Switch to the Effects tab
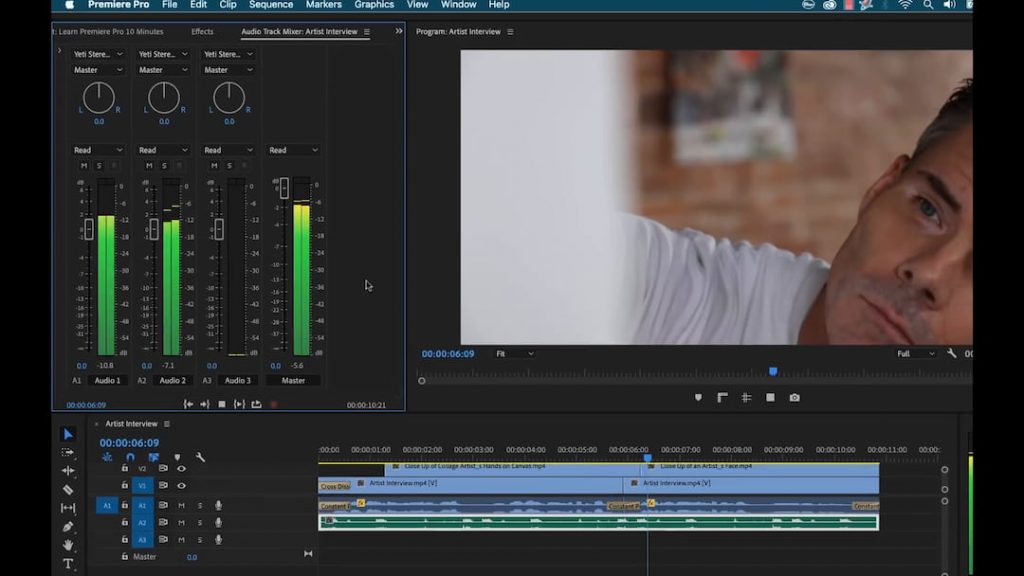This screenshot has width=1024, height=576. pyautogui.click(x=202, y=31)
